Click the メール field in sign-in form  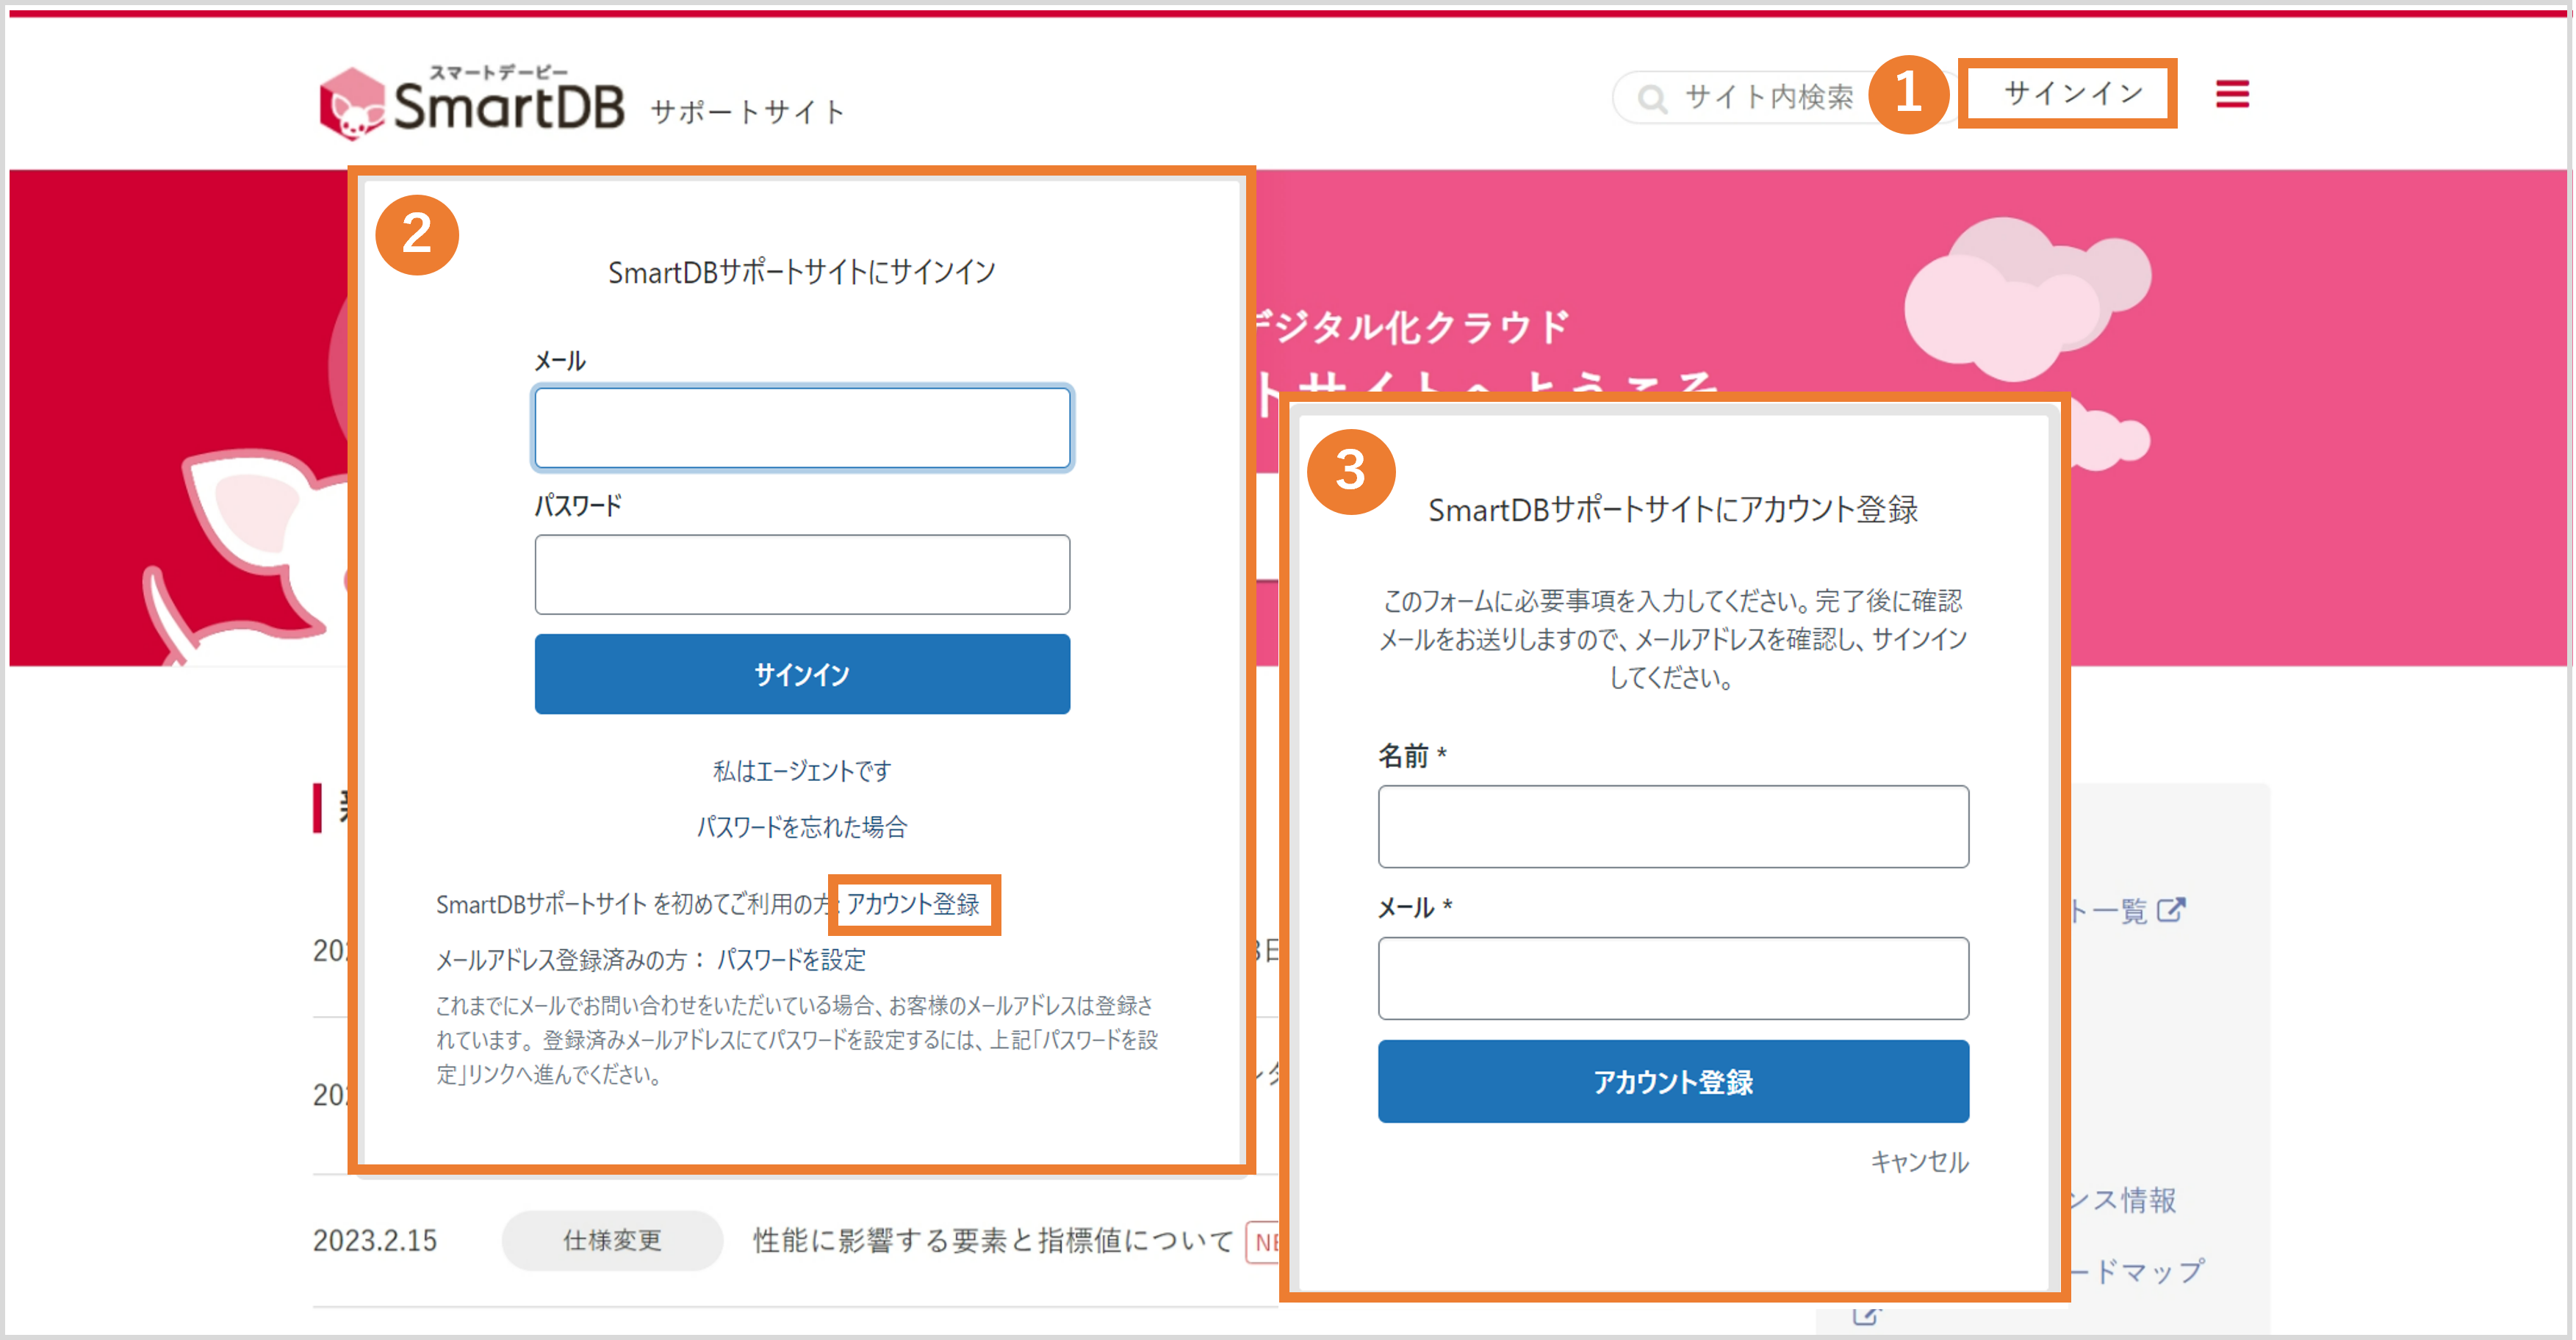point(802,428)
